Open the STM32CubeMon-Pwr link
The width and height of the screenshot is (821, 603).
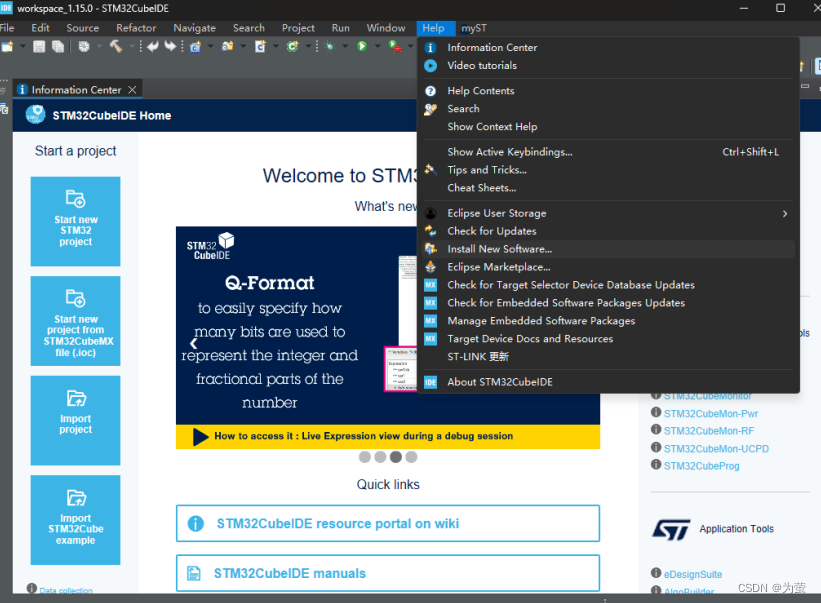click(711, 414)
